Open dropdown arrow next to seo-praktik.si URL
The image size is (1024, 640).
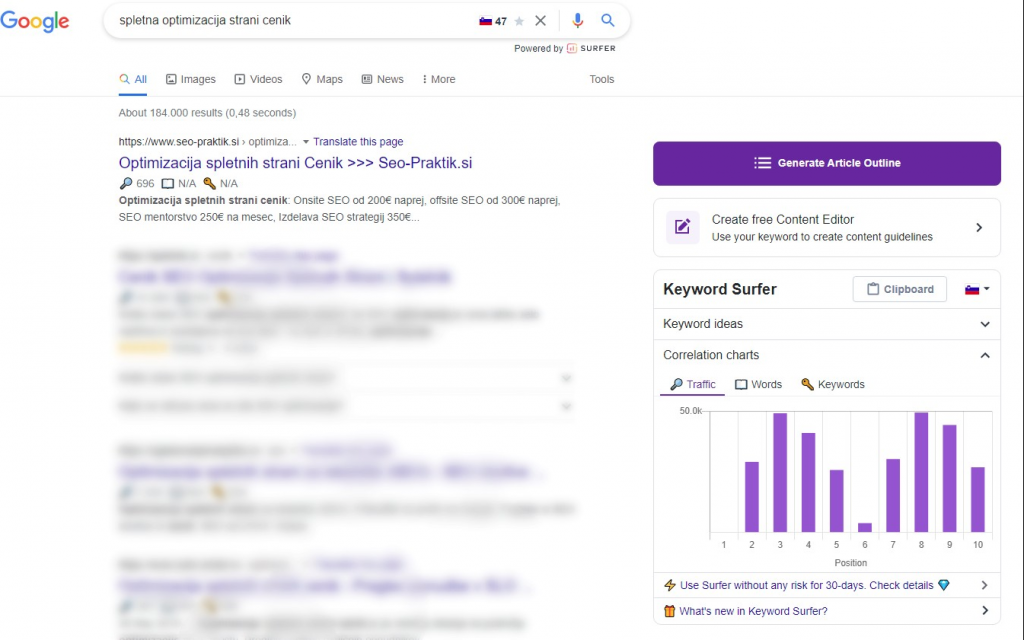pyautogui.click(x=306, y=142)
